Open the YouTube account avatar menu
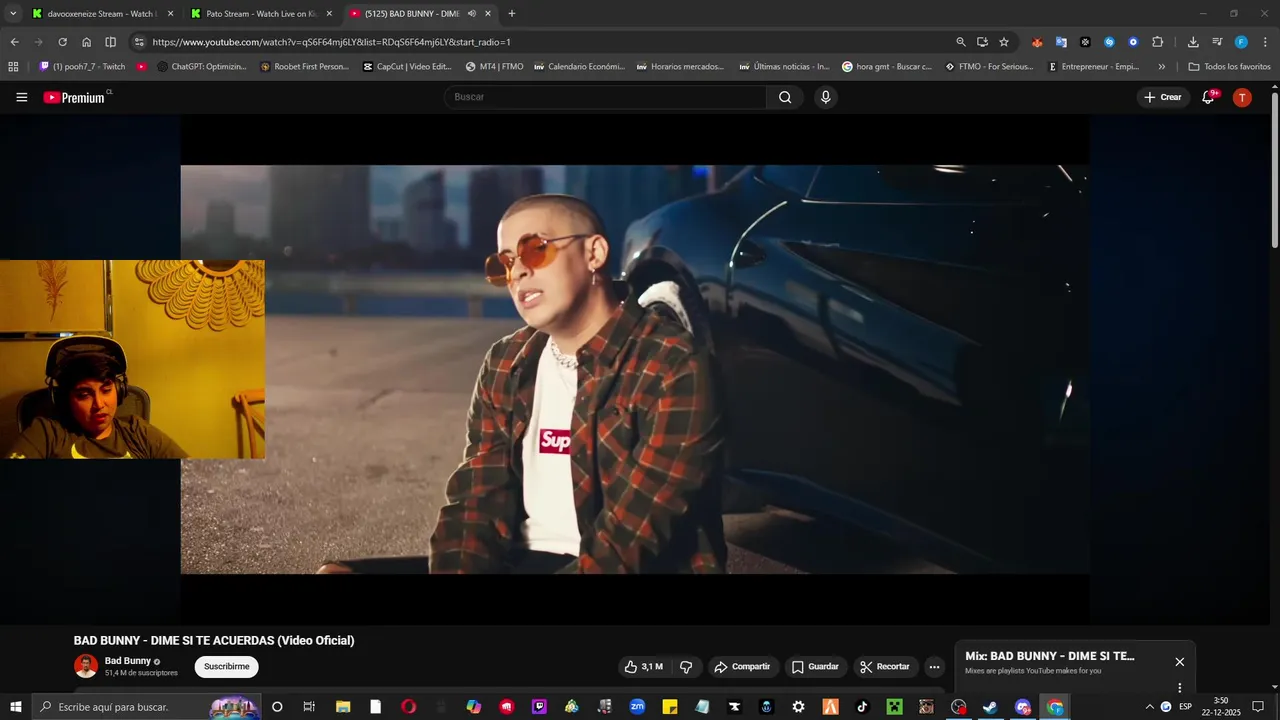The height and width of the screenshot is (720, 1280). [x=1242, y=97]
